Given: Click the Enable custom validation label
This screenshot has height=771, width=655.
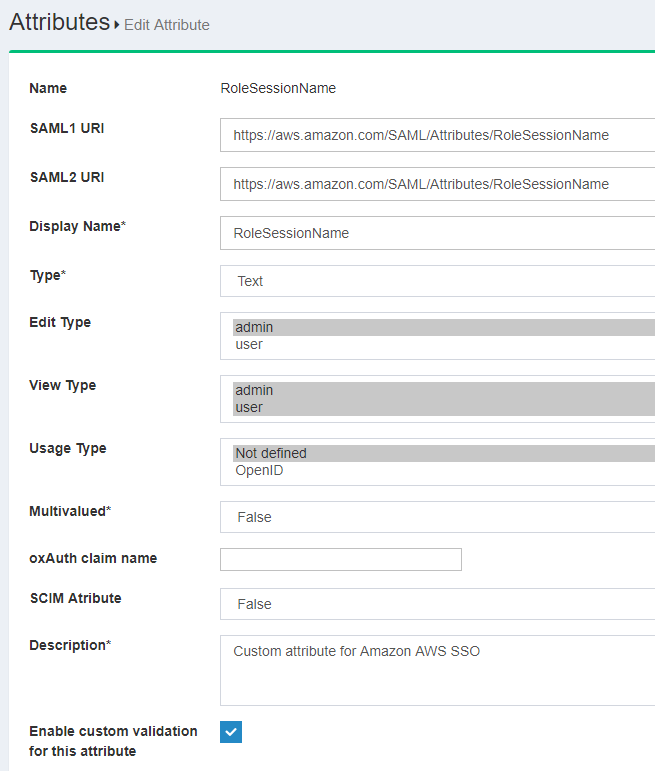Looking at the screenshot, I should [113, 741].
